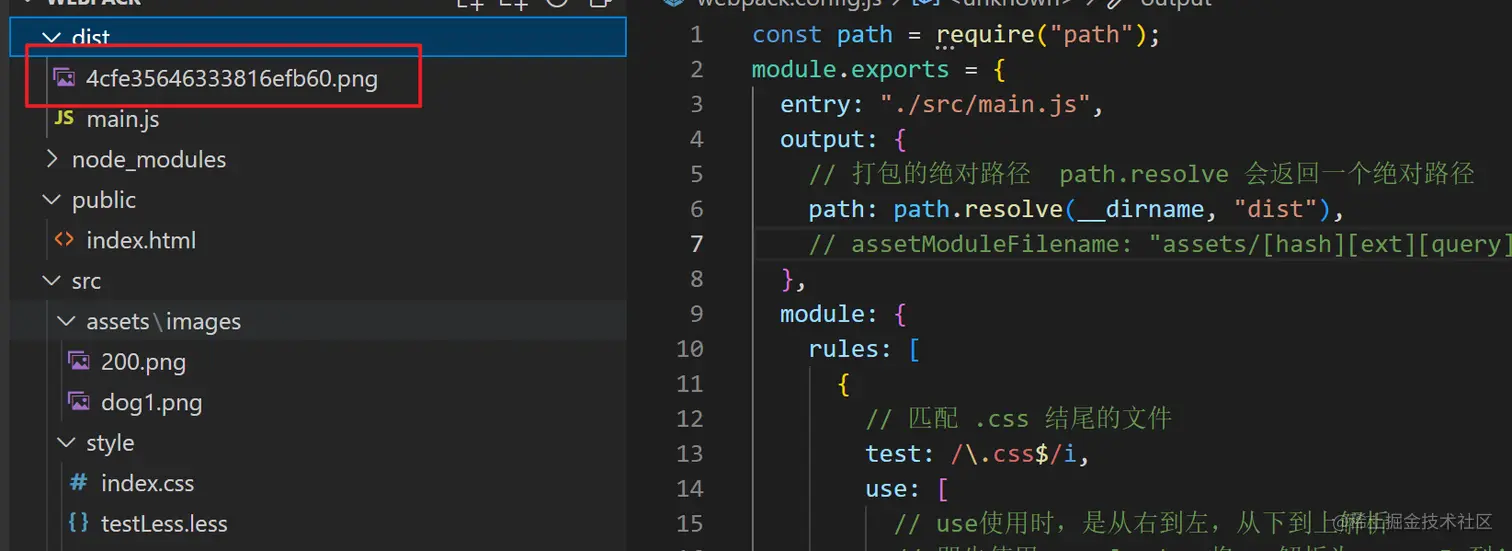
Task: Open dog1.png file name in the tree
Action: click(151, 403)
